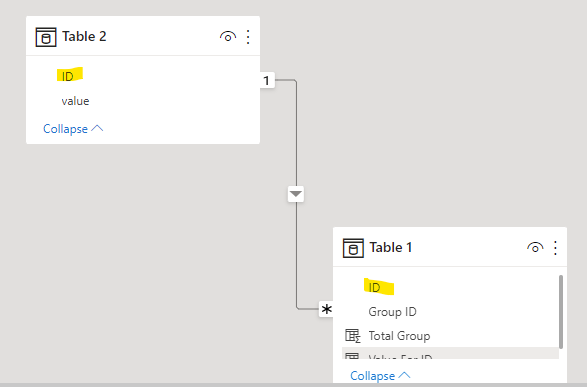Toggle visibility eye on Table 1
This screenshot has height=387, width=587.
pos(535,248)
